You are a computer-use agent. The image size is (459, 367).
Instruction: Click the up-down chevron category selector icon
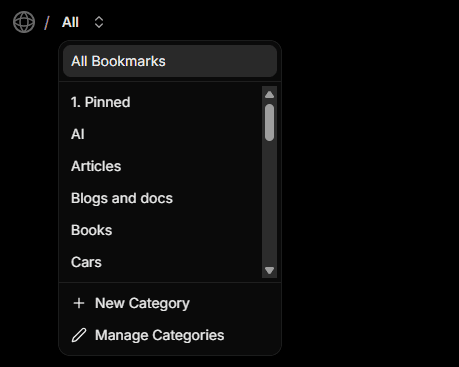coord(99,22)
